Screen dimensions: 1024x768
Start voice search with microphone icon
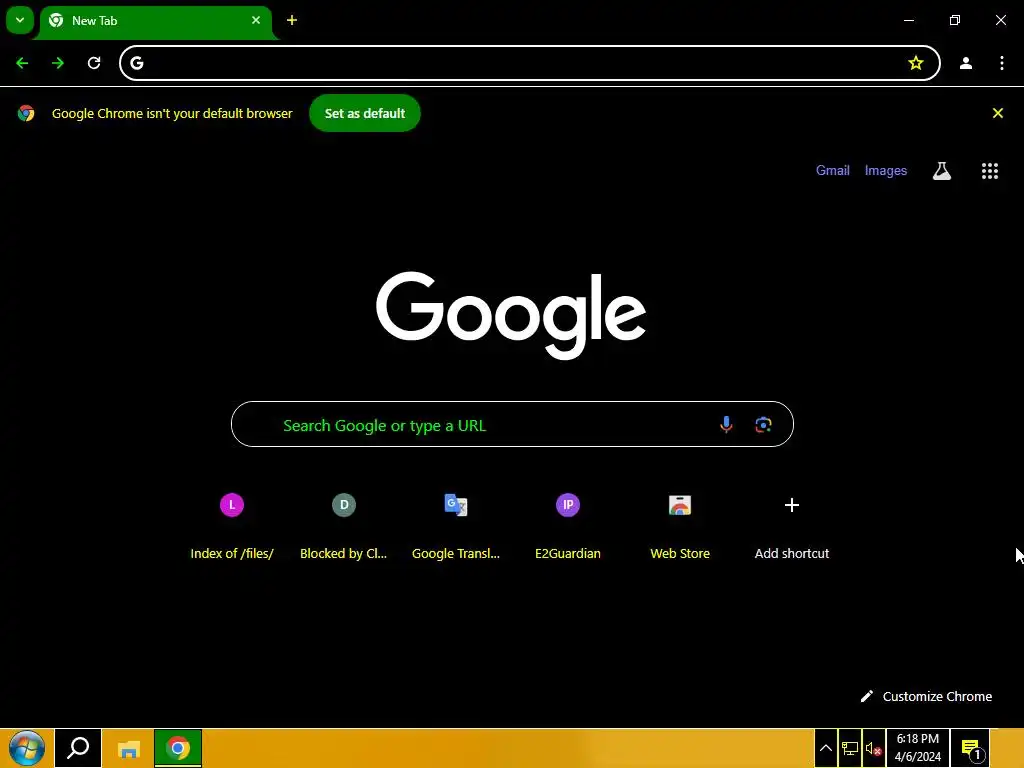coord(726,424)
